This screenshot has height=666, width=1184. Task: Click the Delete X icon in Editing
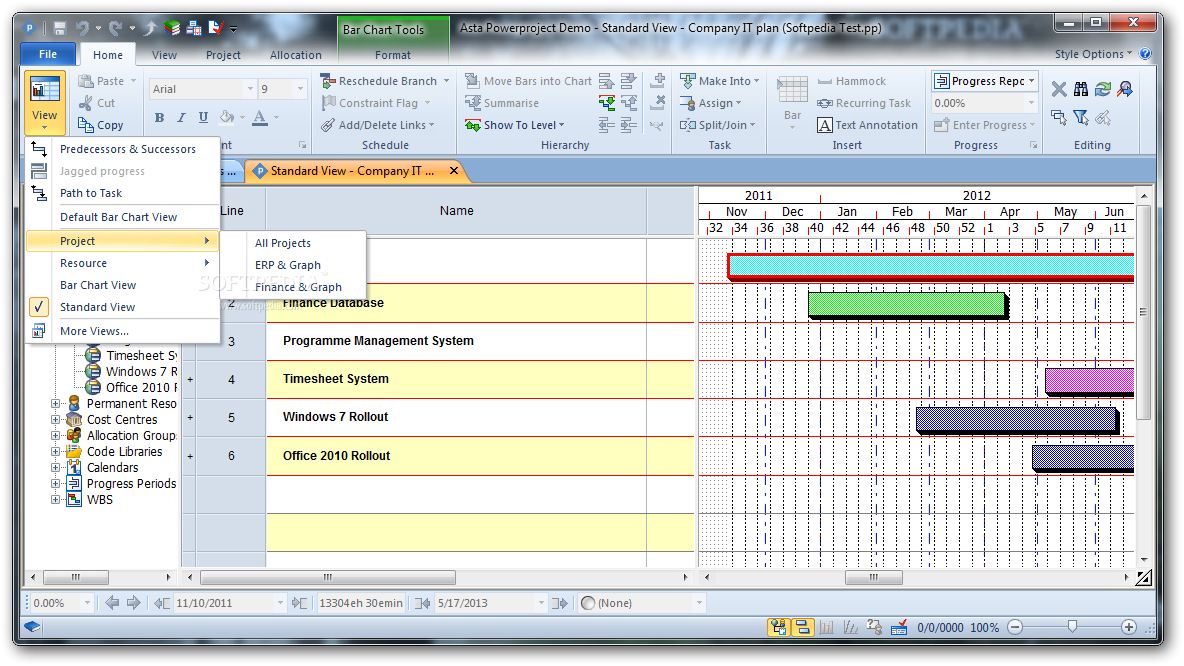1059,89
